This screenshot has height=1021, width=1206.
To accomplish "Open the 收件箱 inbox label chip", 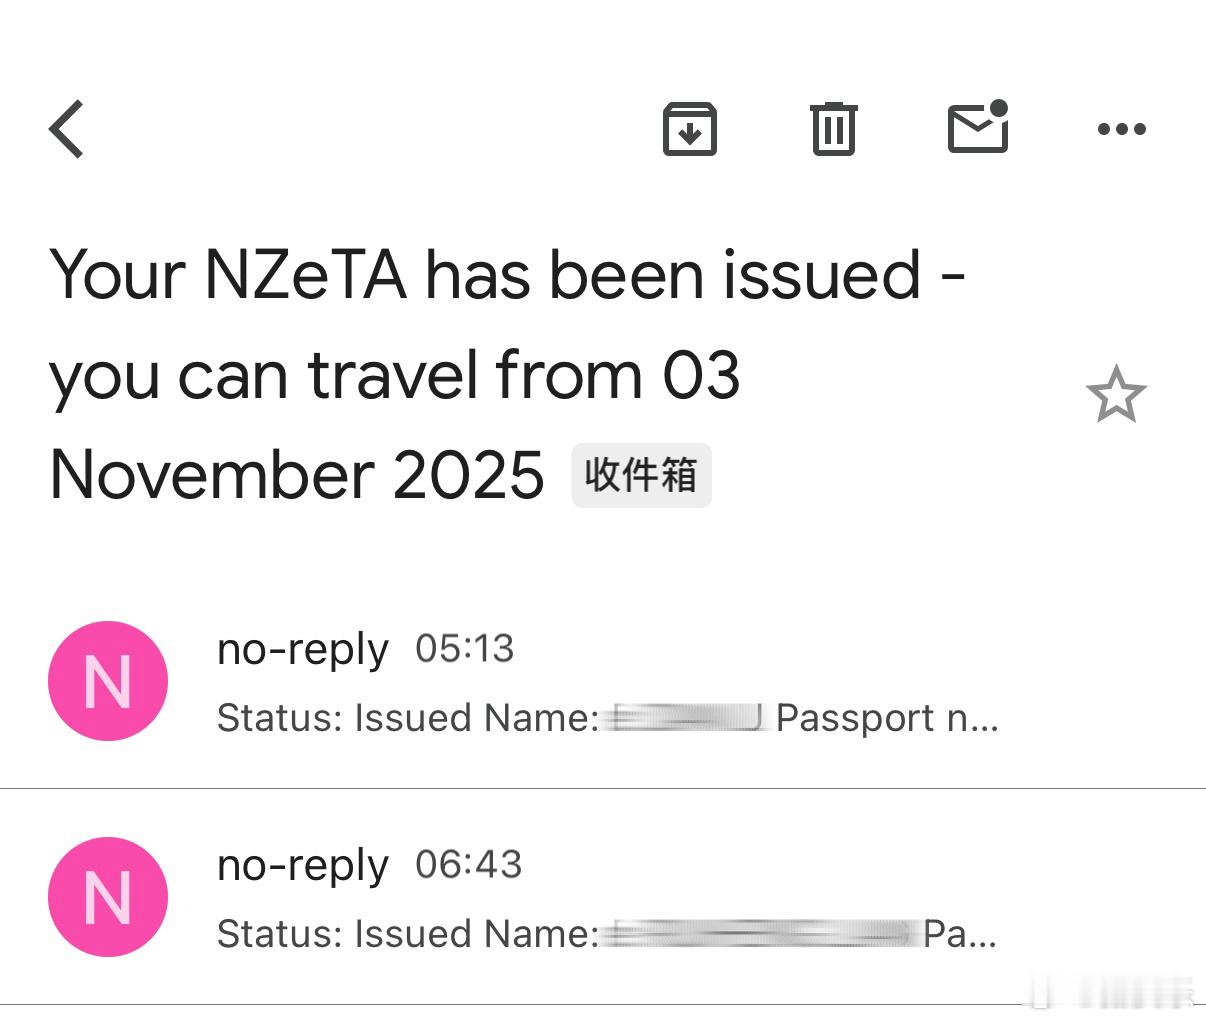I will 641,475.
